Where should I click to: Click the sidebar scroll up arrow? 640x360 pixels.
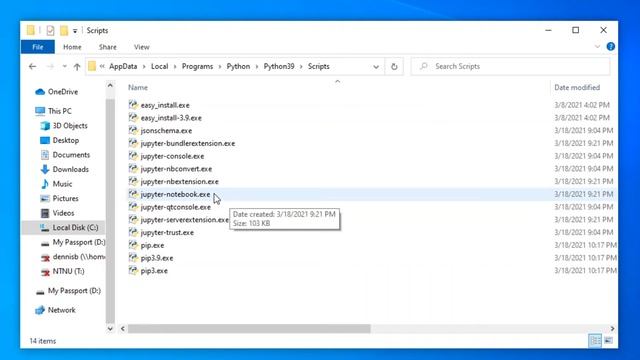tap(110, 86)
